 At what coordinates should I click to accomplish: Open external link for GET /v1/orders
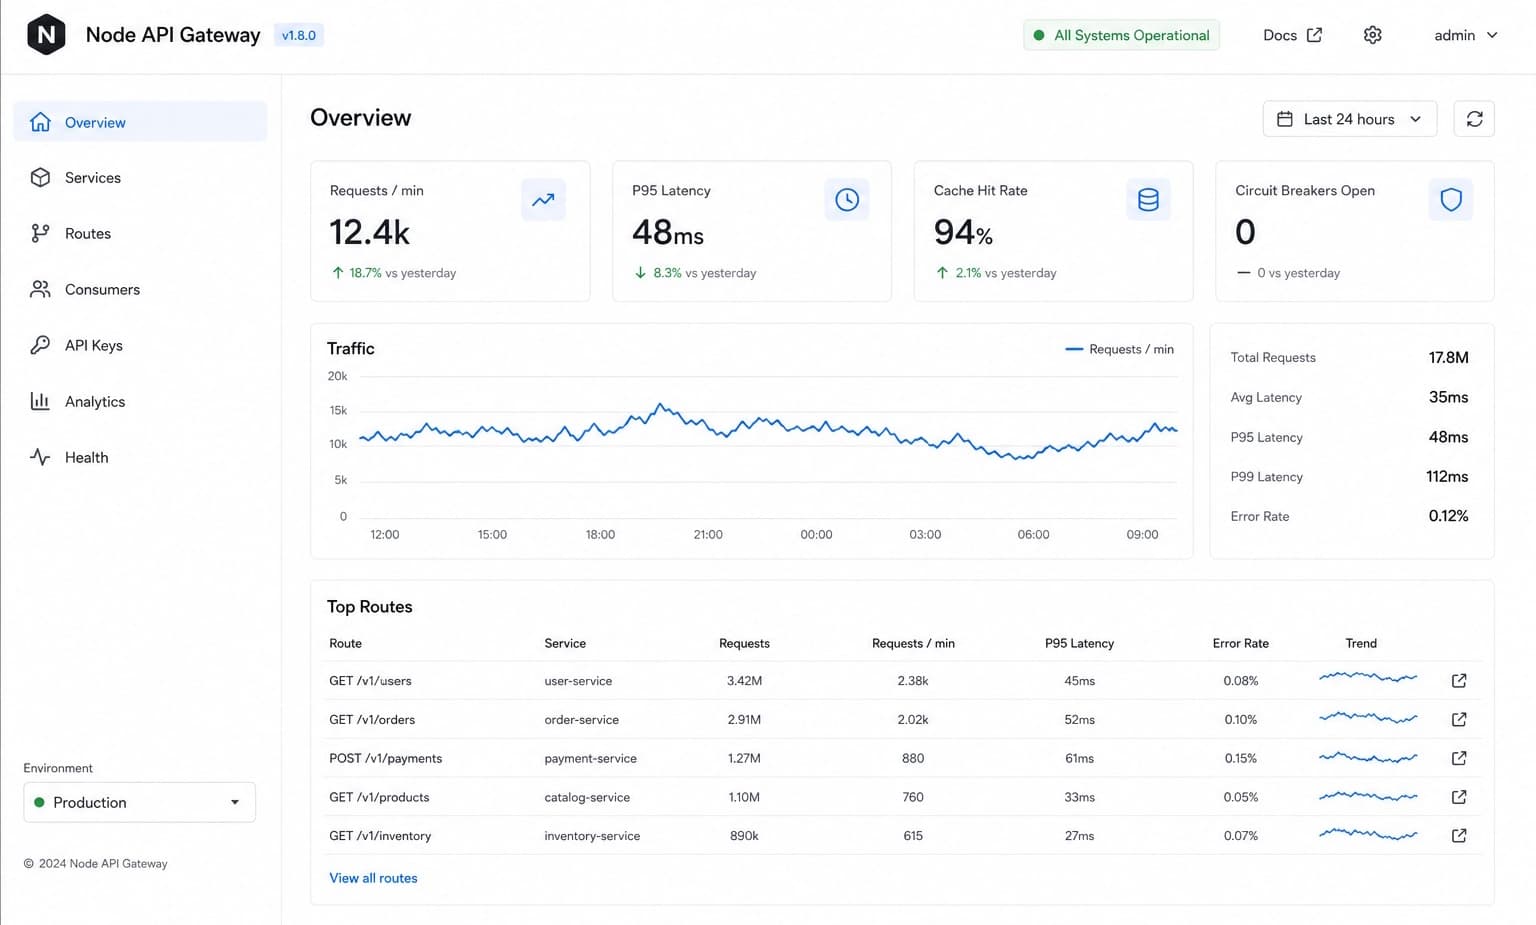pos(1459,720)
